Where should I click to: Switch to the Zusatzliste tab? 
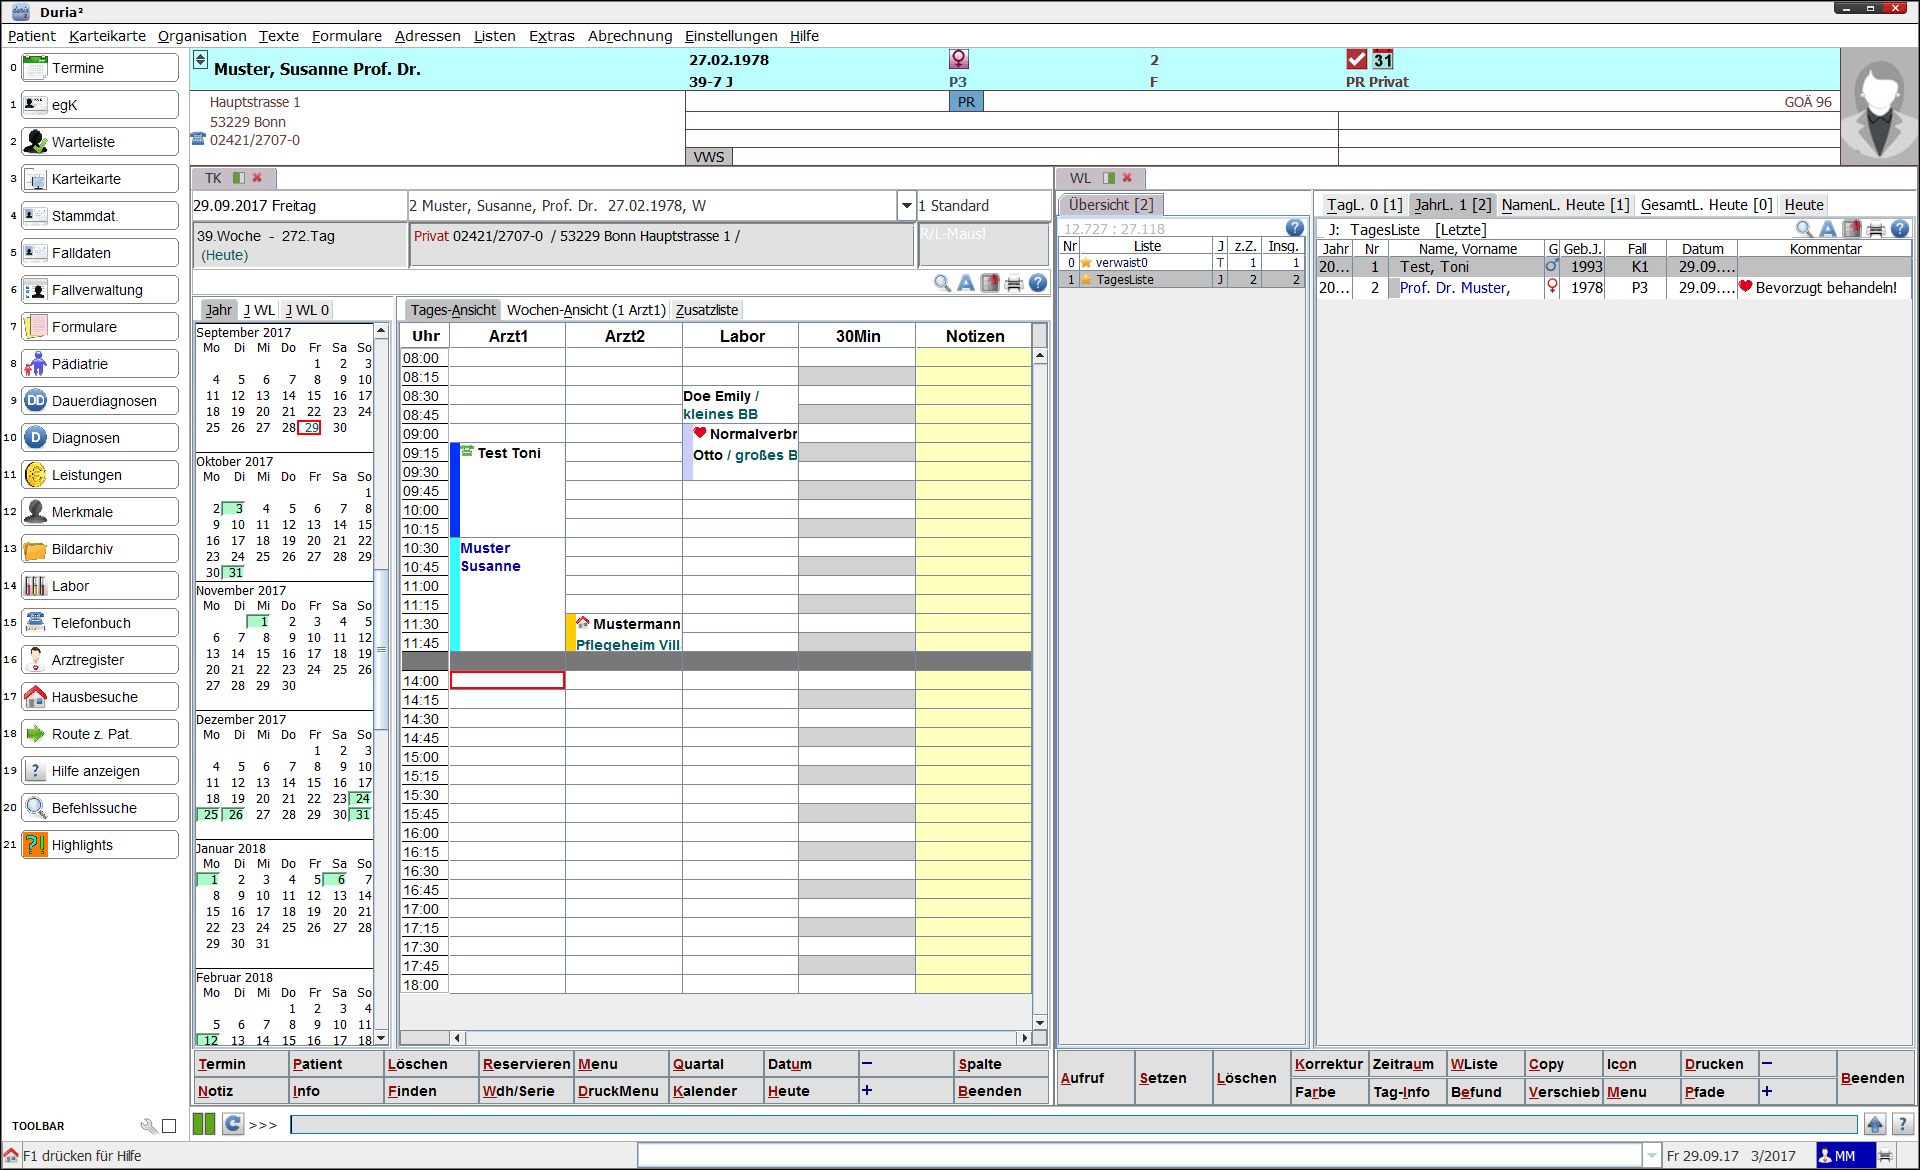click(x=707, y=310)
